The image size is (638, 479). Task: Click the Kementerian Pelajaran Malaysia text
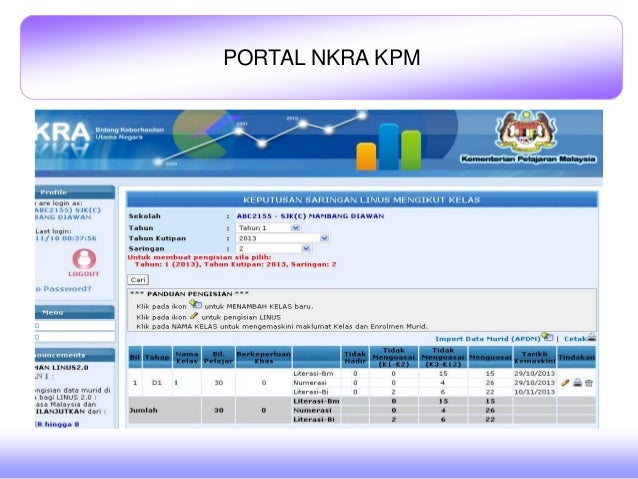[x=528, y=159]
